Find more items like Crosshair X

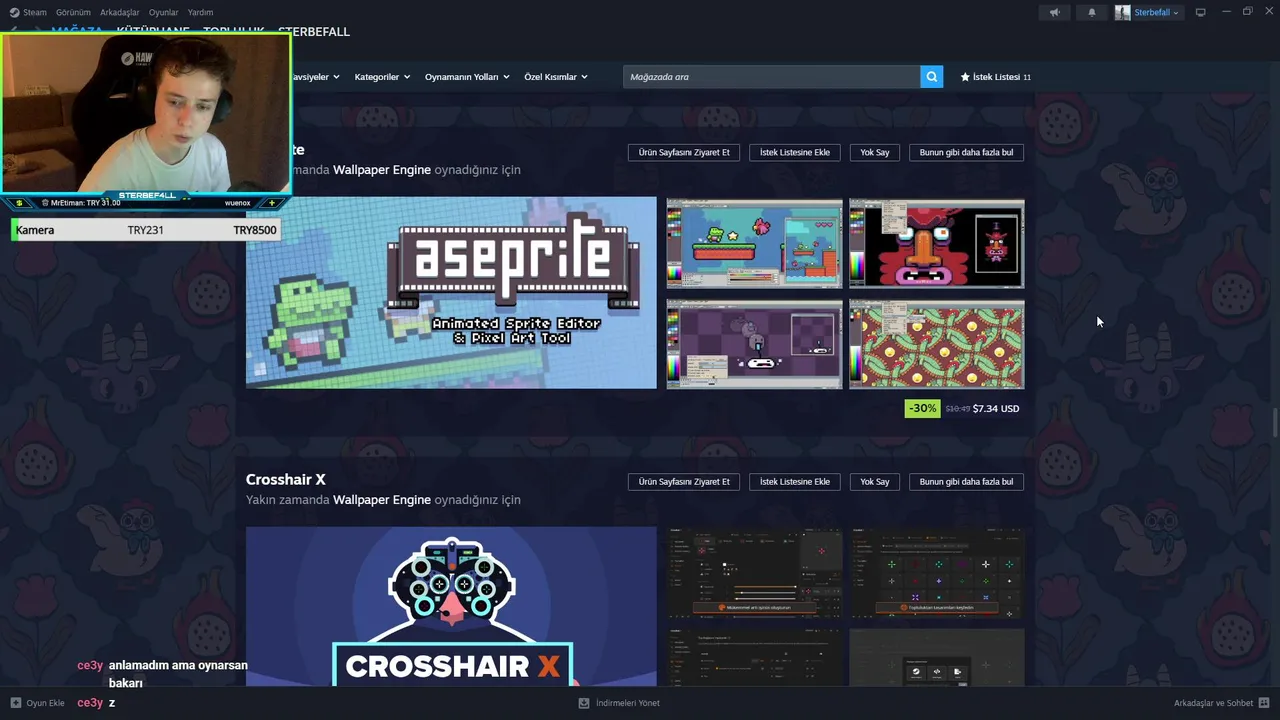tap(966, 481)
